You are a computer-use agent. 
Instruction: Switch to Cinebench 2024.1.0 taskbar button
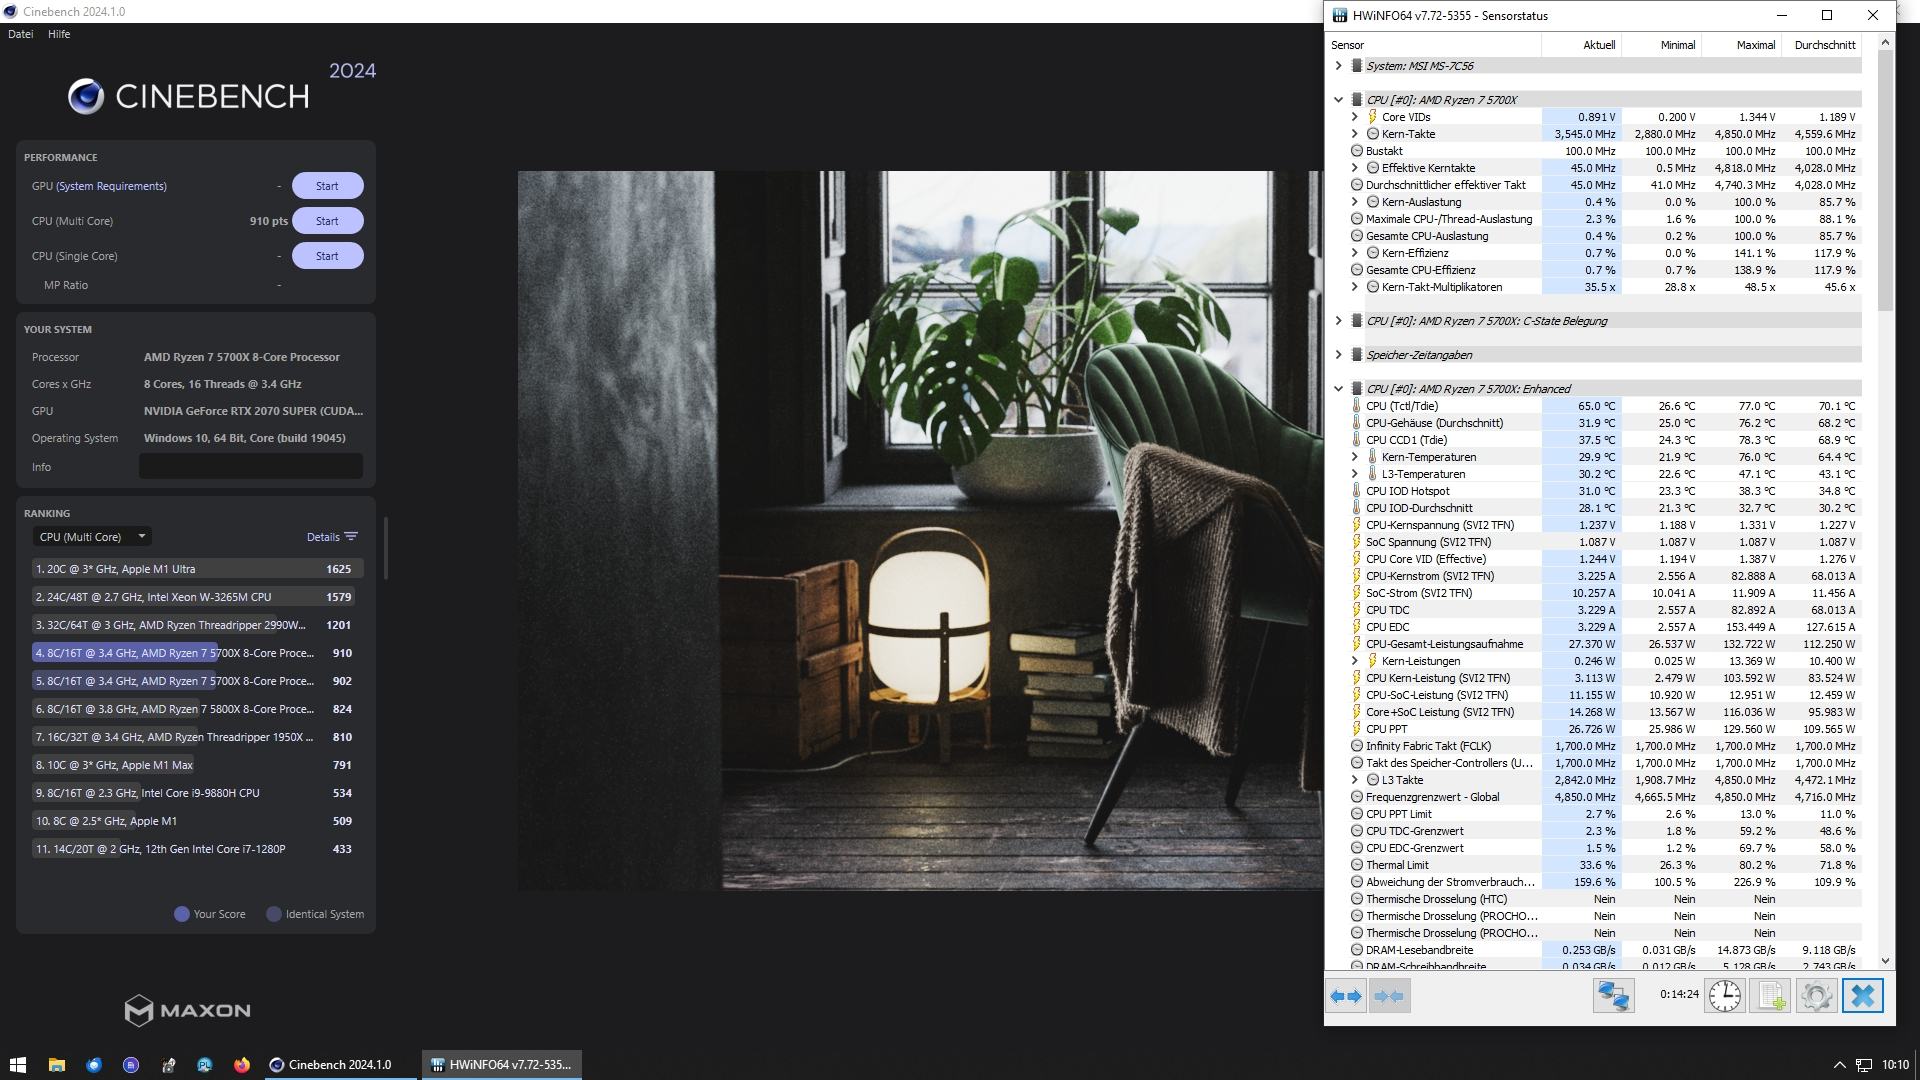[x=340, y=1065]
